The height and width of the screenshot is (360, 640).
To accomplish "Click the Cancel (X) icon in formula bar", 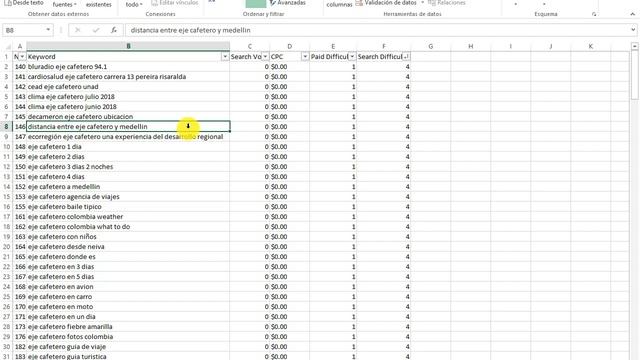I will (x=78, y=30).
